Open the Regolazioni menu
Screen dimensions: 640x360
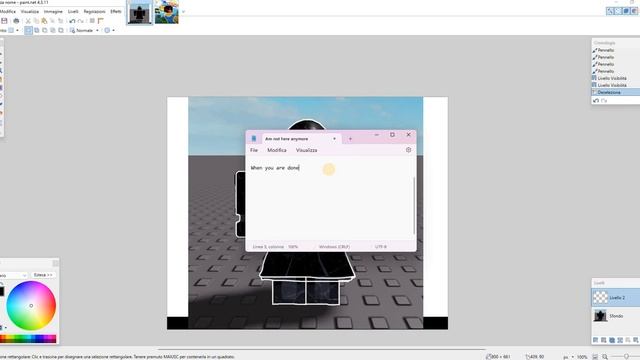pyautogui.click(x=94, y=11)
